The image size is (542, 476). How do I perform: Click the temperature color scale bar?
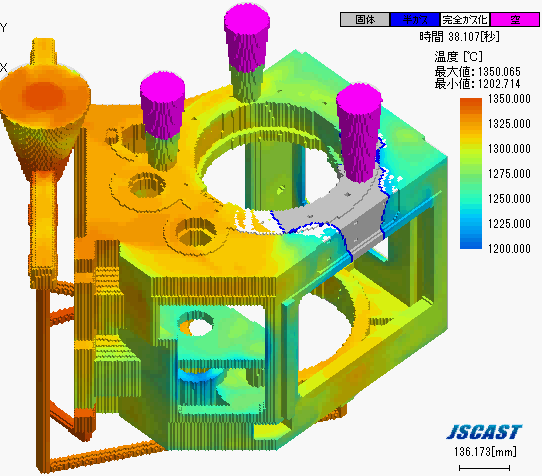pyautogui.click(x=471, y=174)
